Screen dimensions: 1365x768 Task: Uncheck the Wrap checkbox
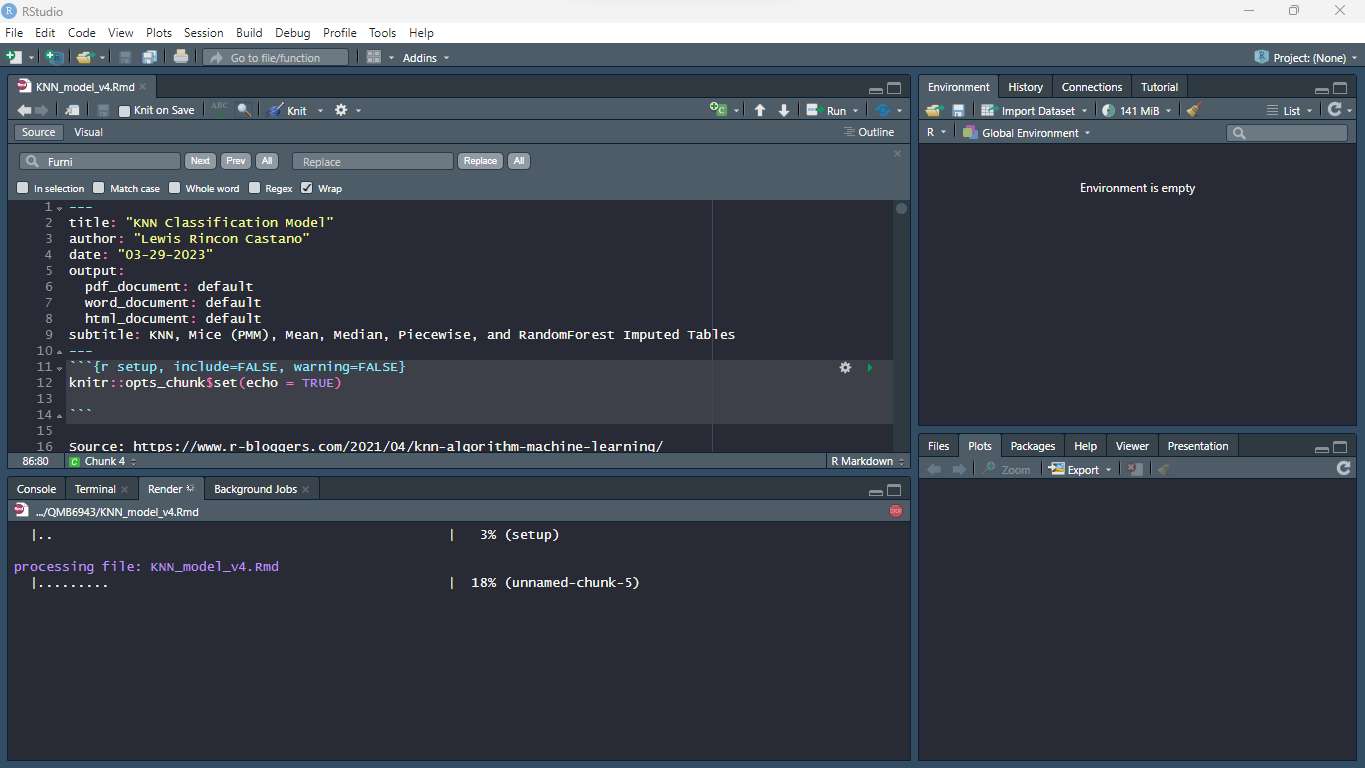307,188
